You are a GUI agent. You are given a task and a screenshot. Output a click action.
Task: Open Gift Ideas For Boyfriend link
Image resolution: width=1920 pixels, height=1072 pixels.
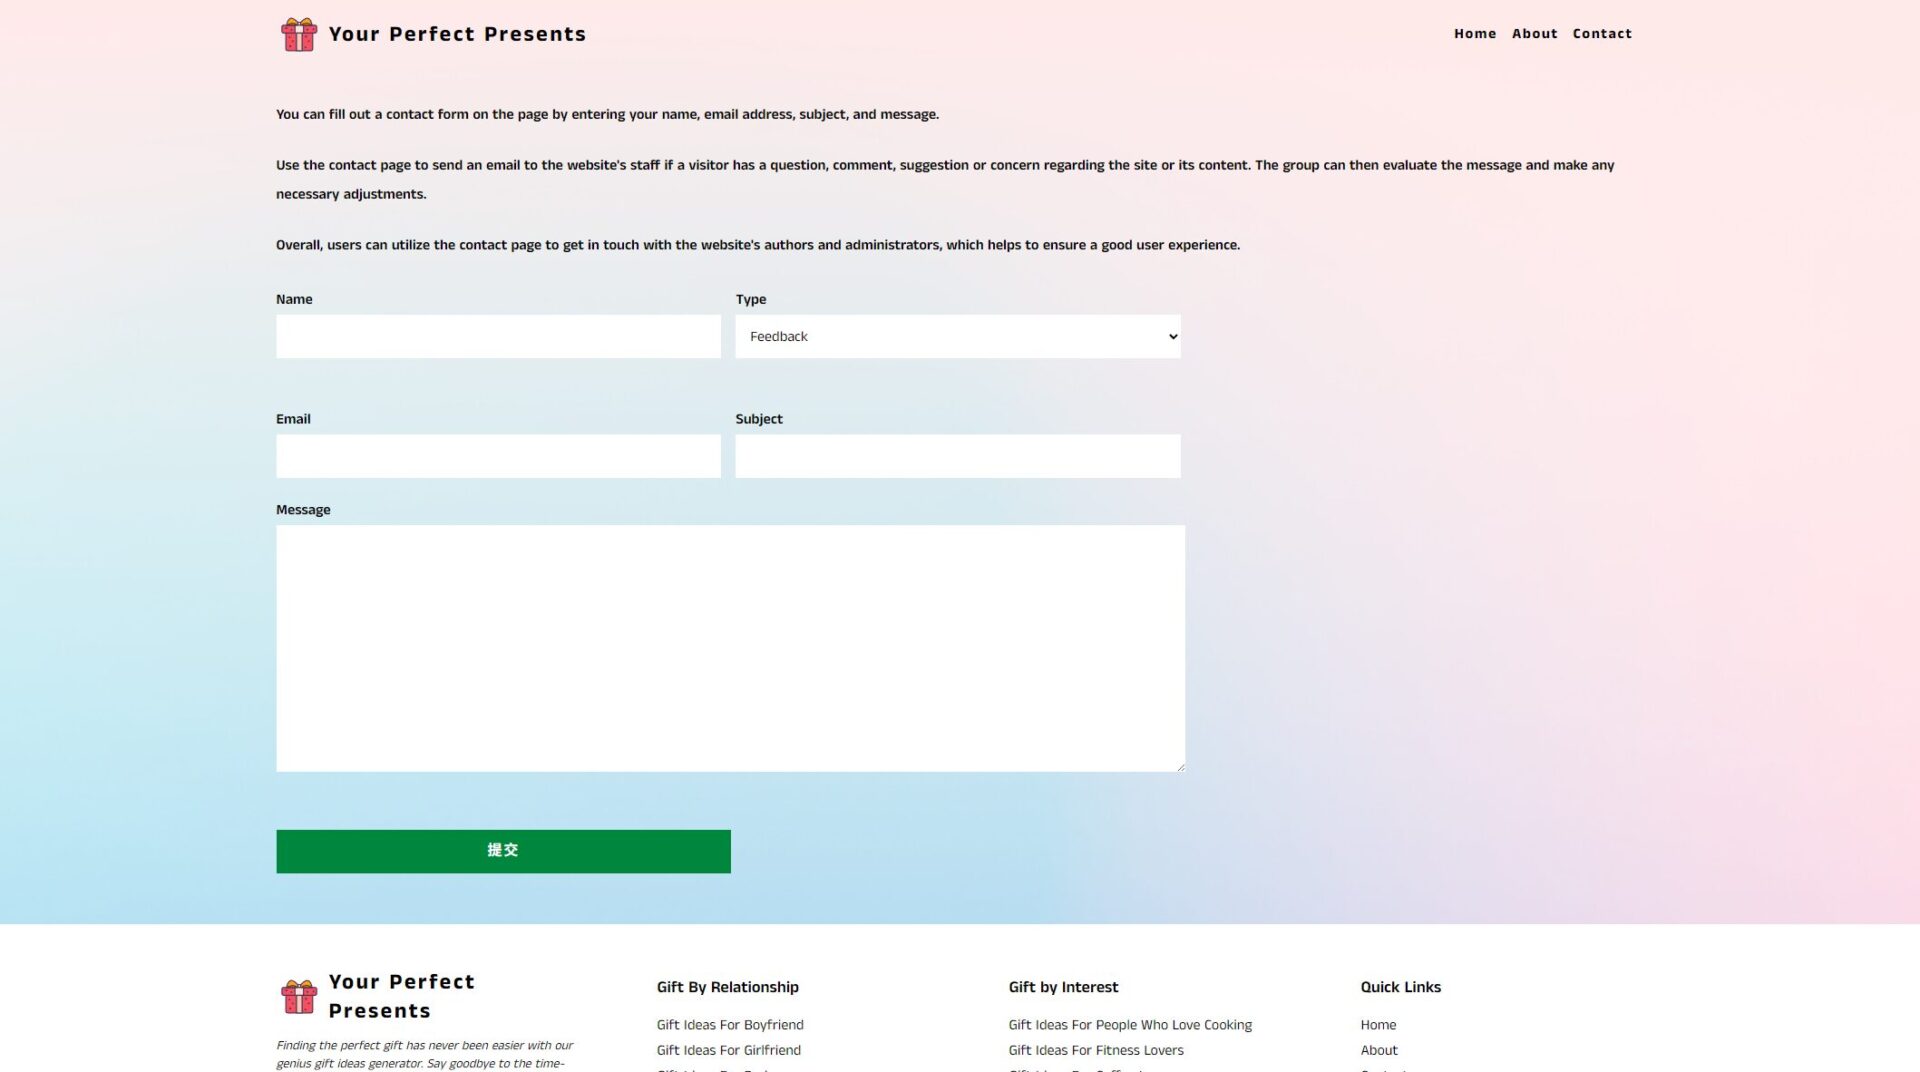(x=729, y=1025)
